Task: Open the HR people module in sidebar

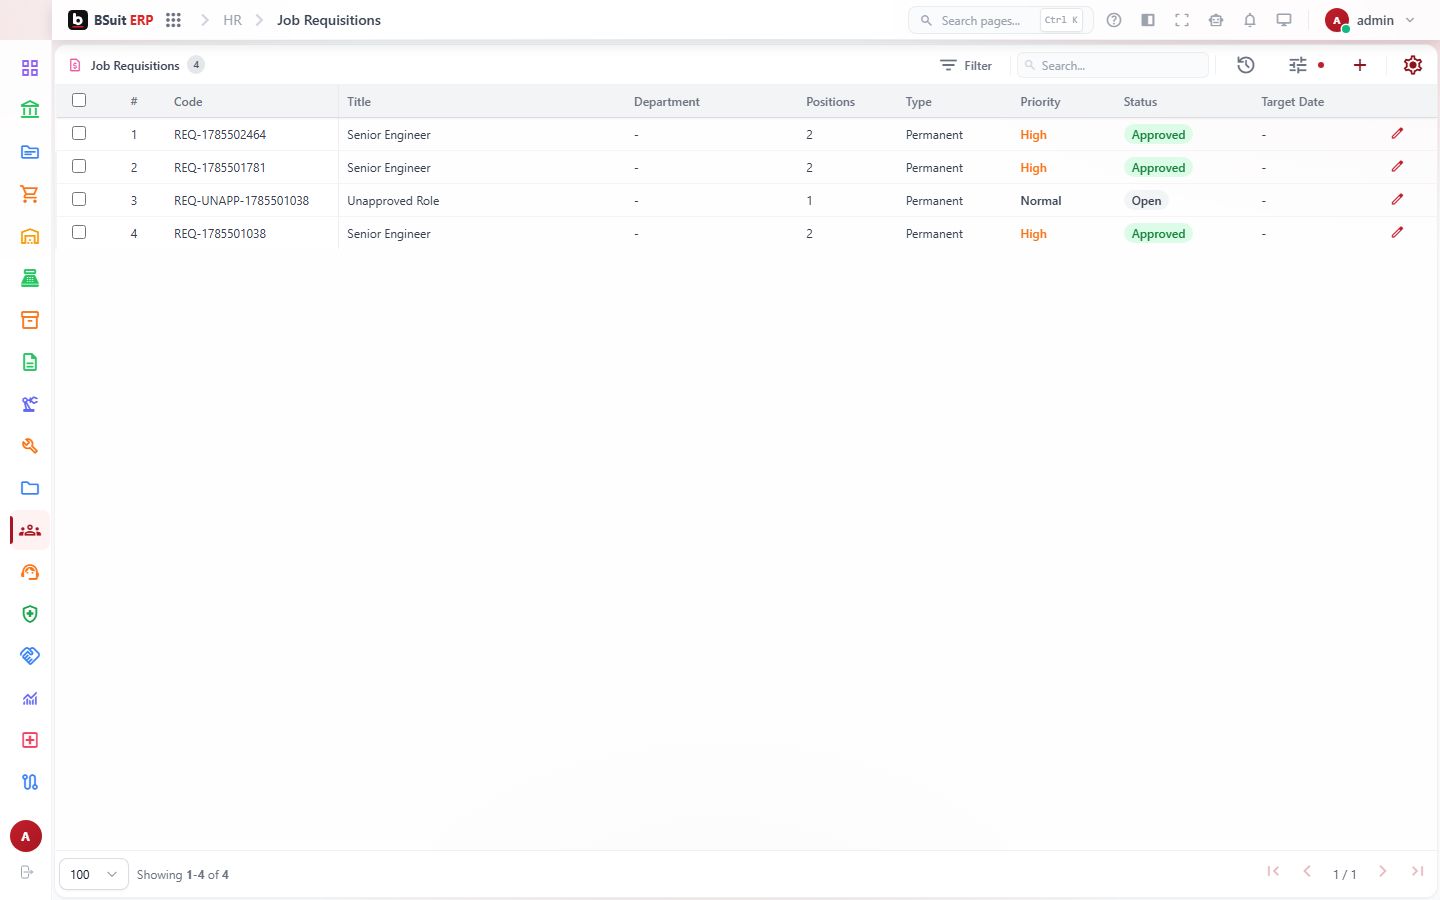Action: [30, 530]
